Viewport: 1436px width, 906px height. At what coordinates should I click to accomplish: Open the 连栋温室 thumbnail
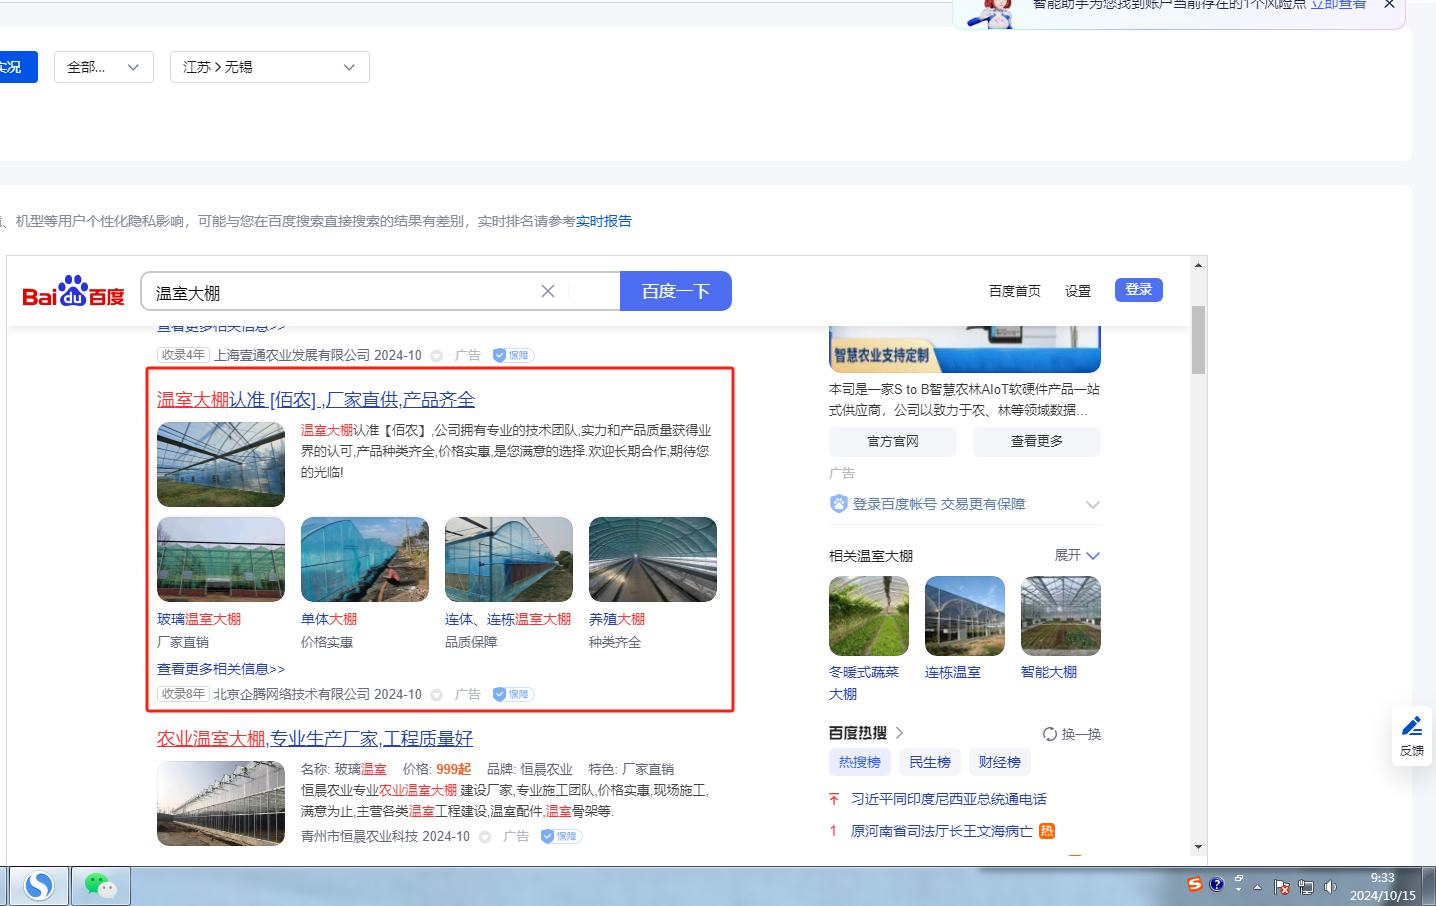[x=965, y=616]
